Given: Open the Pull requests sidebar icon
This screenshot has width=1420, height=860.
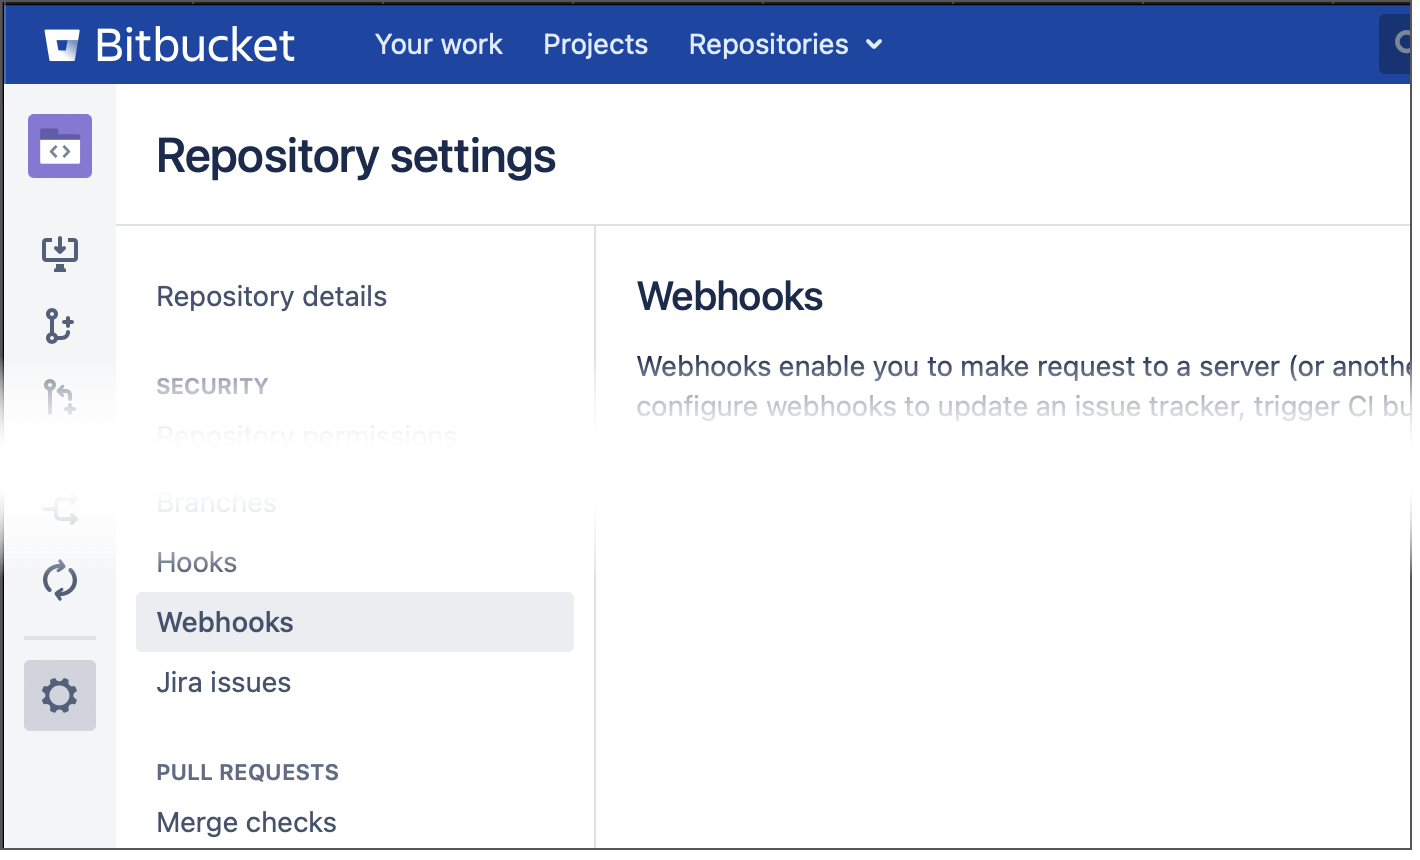Looking at the screenshot, I should pos(59,397).
